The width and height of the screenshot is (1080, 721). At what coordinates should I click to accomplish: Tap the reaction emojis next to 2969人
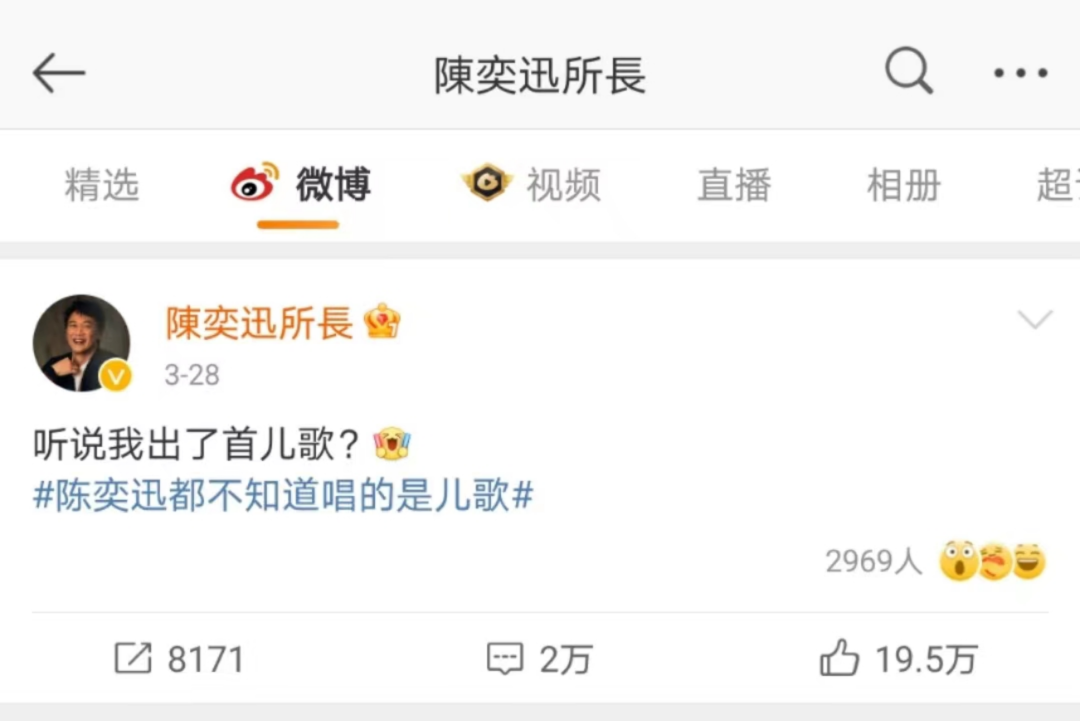pos(993,561)
